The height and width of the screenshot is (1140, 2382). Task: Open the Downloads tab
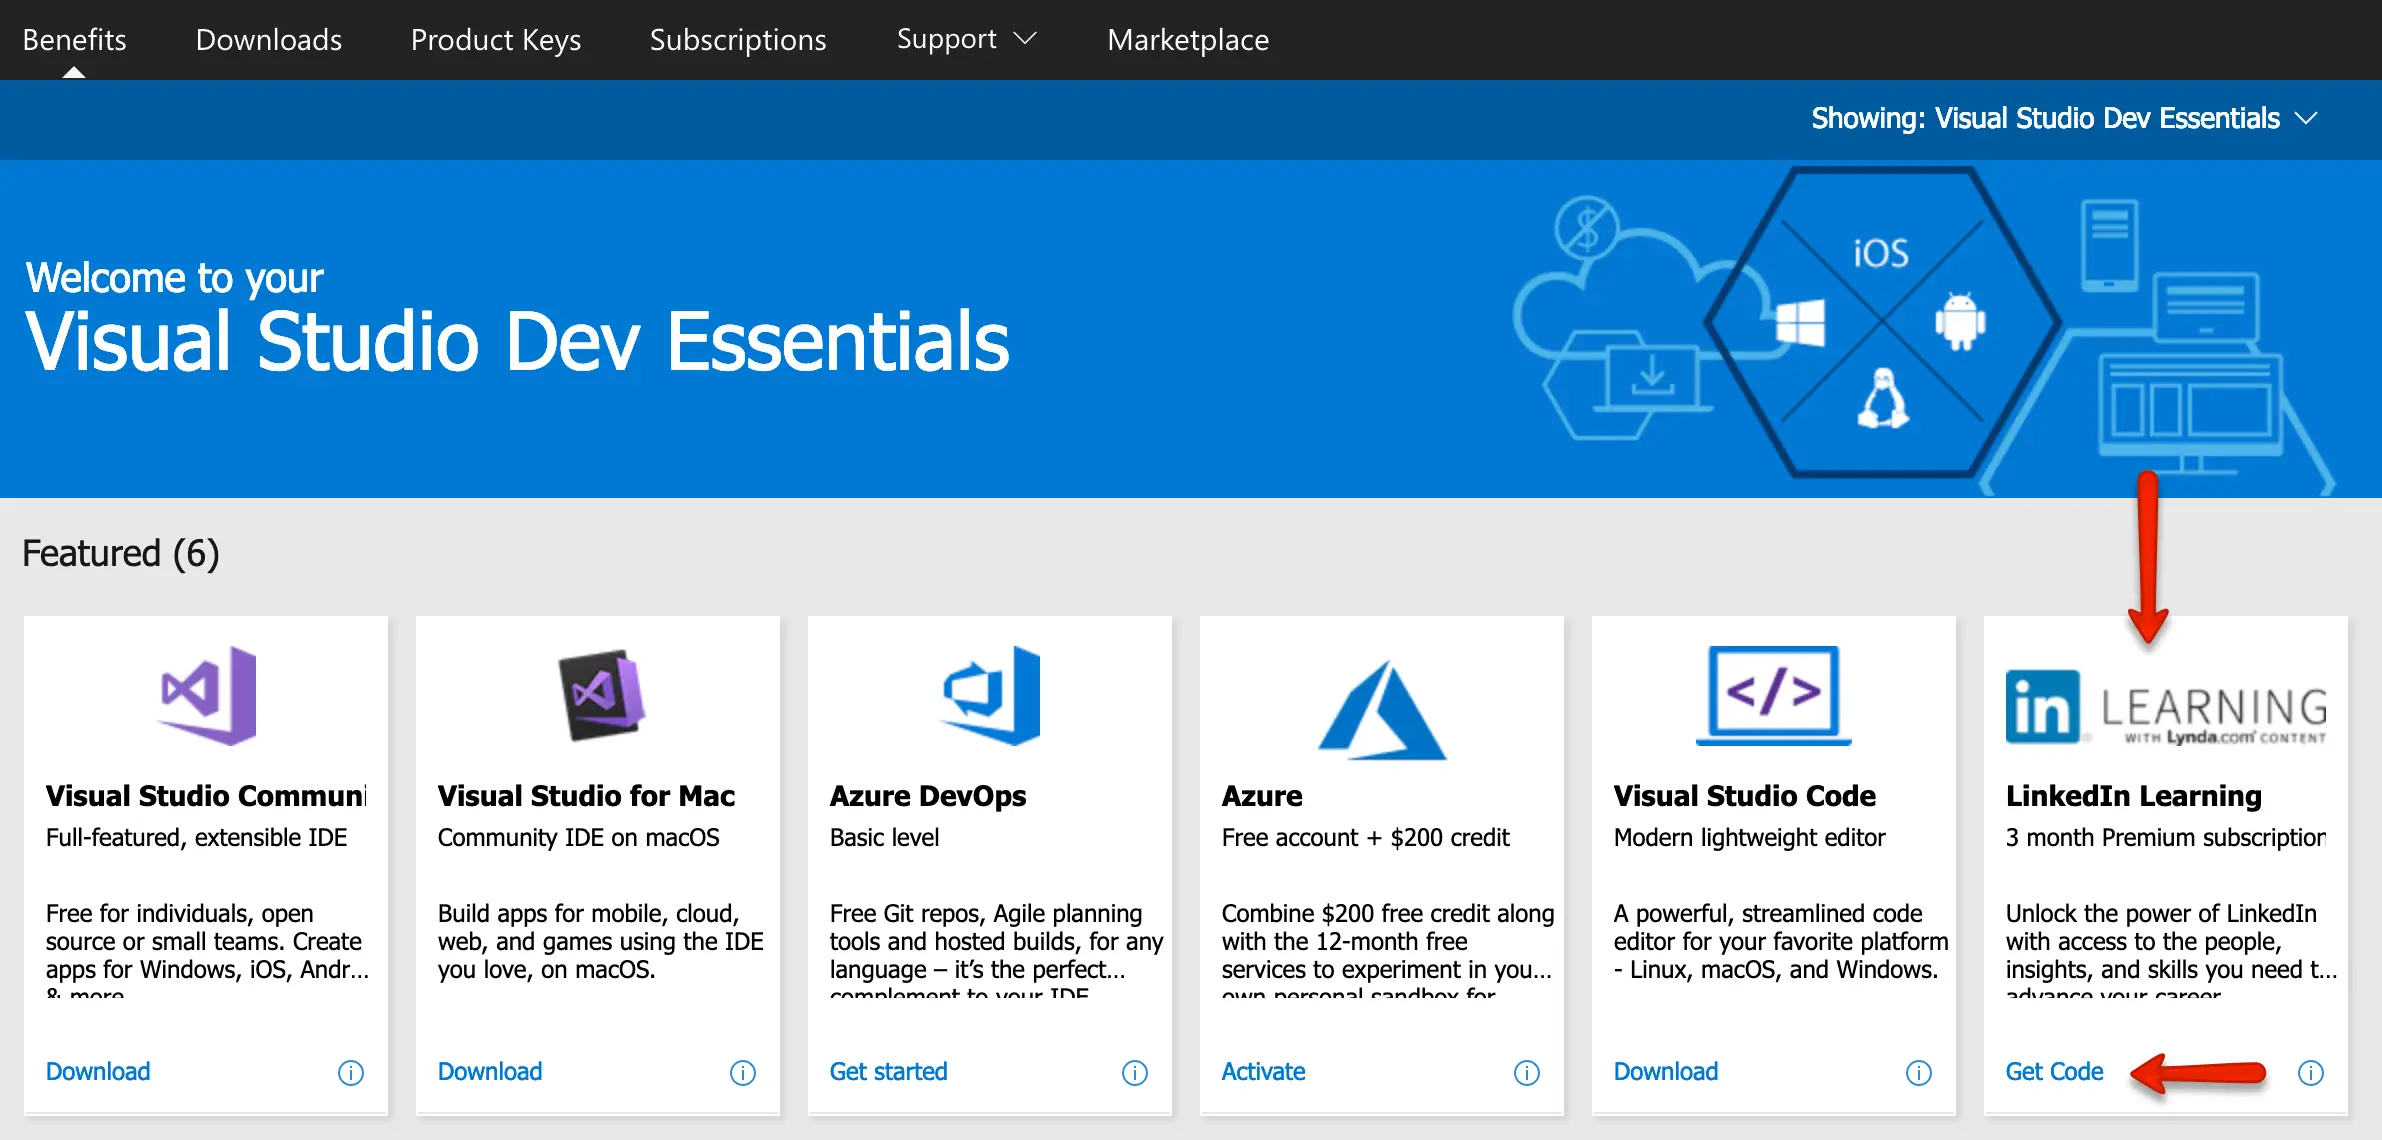[x=269, y=39]
